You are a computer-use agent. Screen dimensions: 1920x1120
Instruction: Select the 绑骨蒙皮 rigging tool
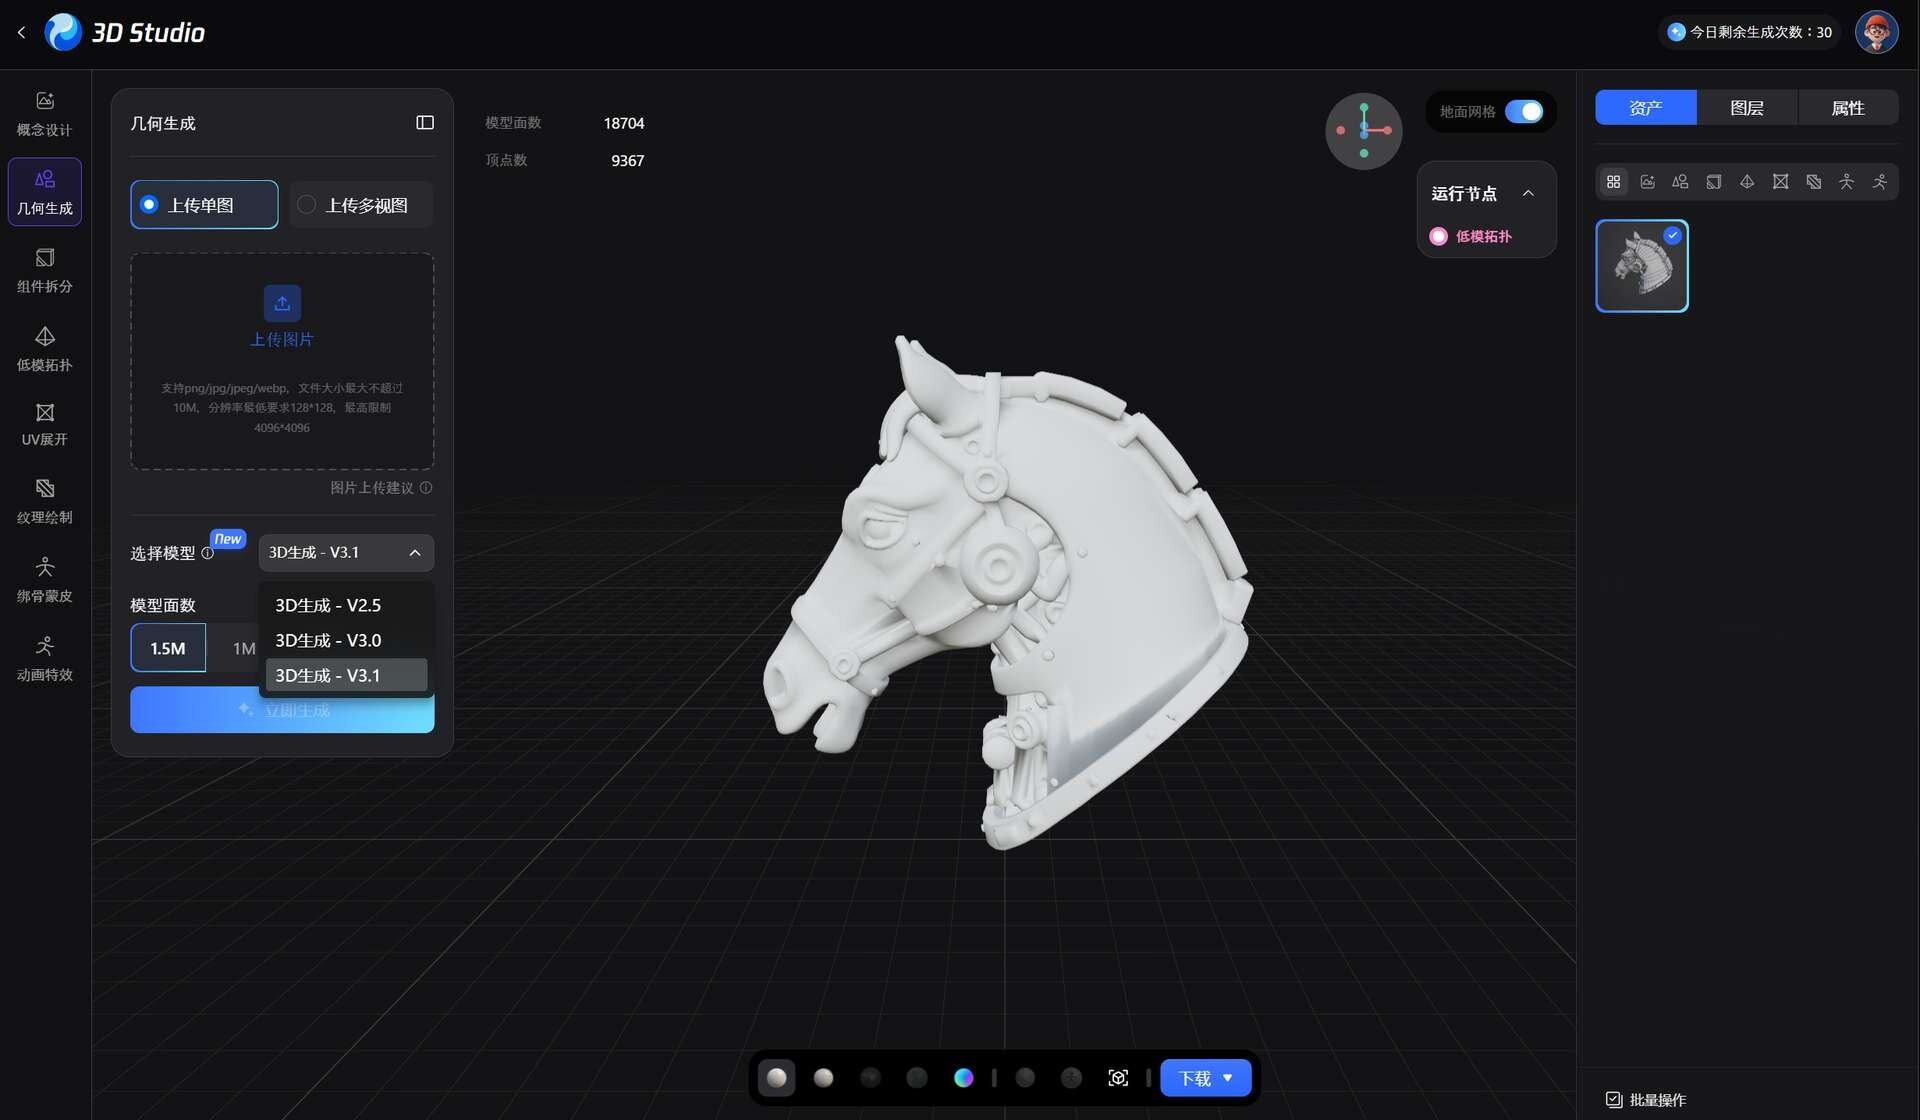pos(44,579)
